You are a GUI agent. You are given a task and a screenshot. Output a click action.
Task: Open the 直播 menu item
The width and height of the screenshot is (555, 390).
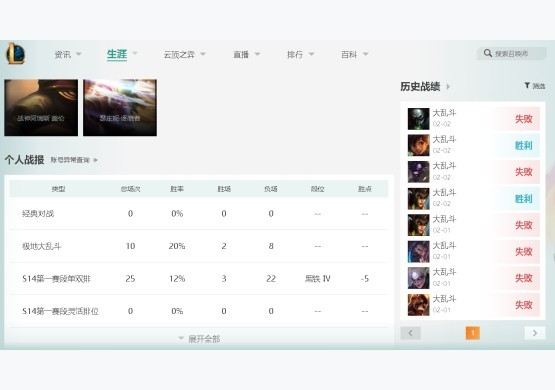(x=241, y=54)
